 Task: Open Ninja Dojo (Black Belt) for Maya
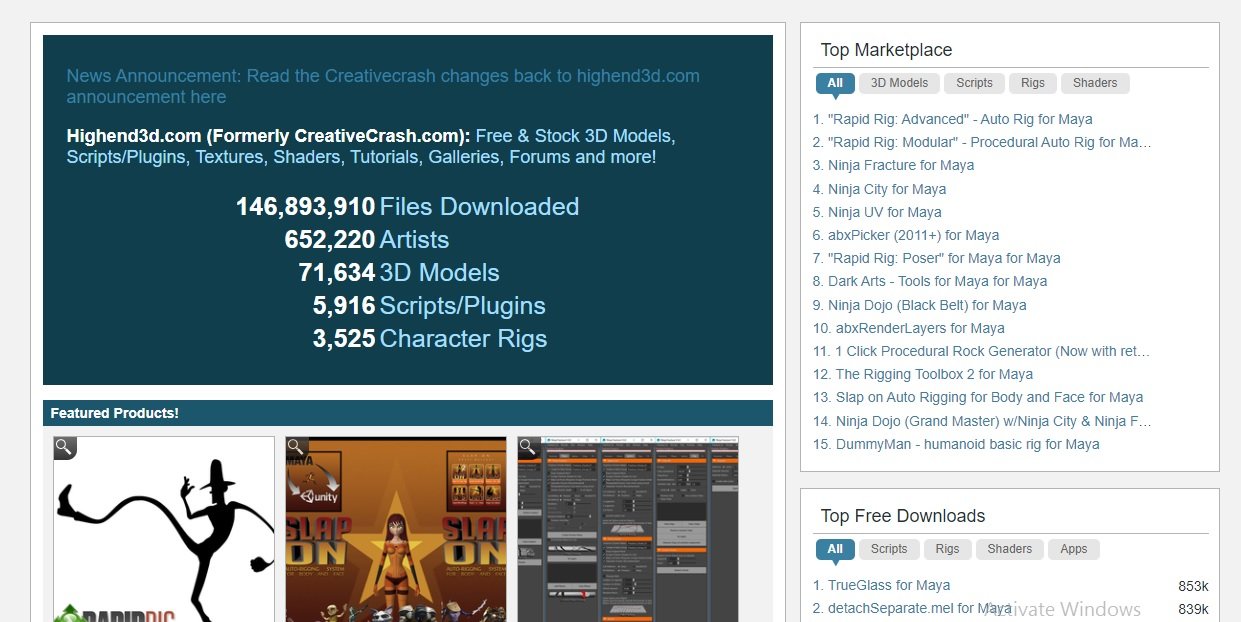(927, 305)
